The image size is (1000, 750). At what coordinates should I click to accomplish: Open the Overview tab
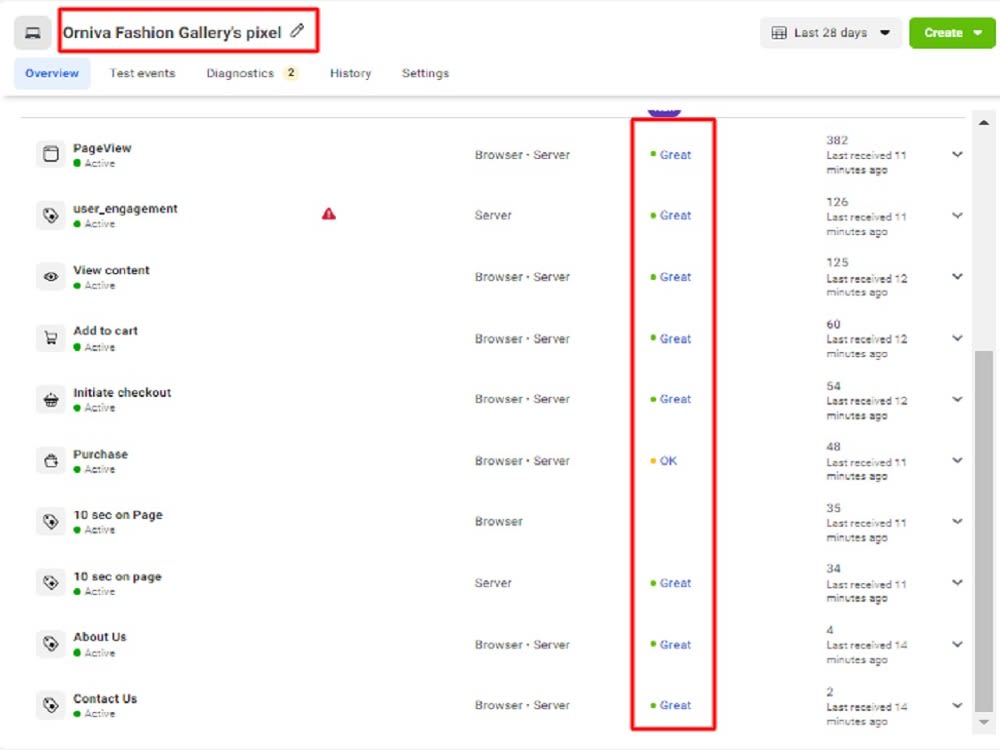pos(52,73)
